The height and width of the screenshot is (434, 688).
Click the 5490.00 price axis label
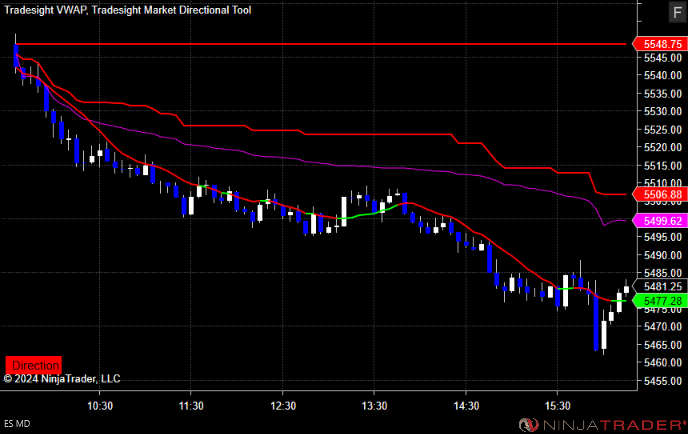click(663, 255)
